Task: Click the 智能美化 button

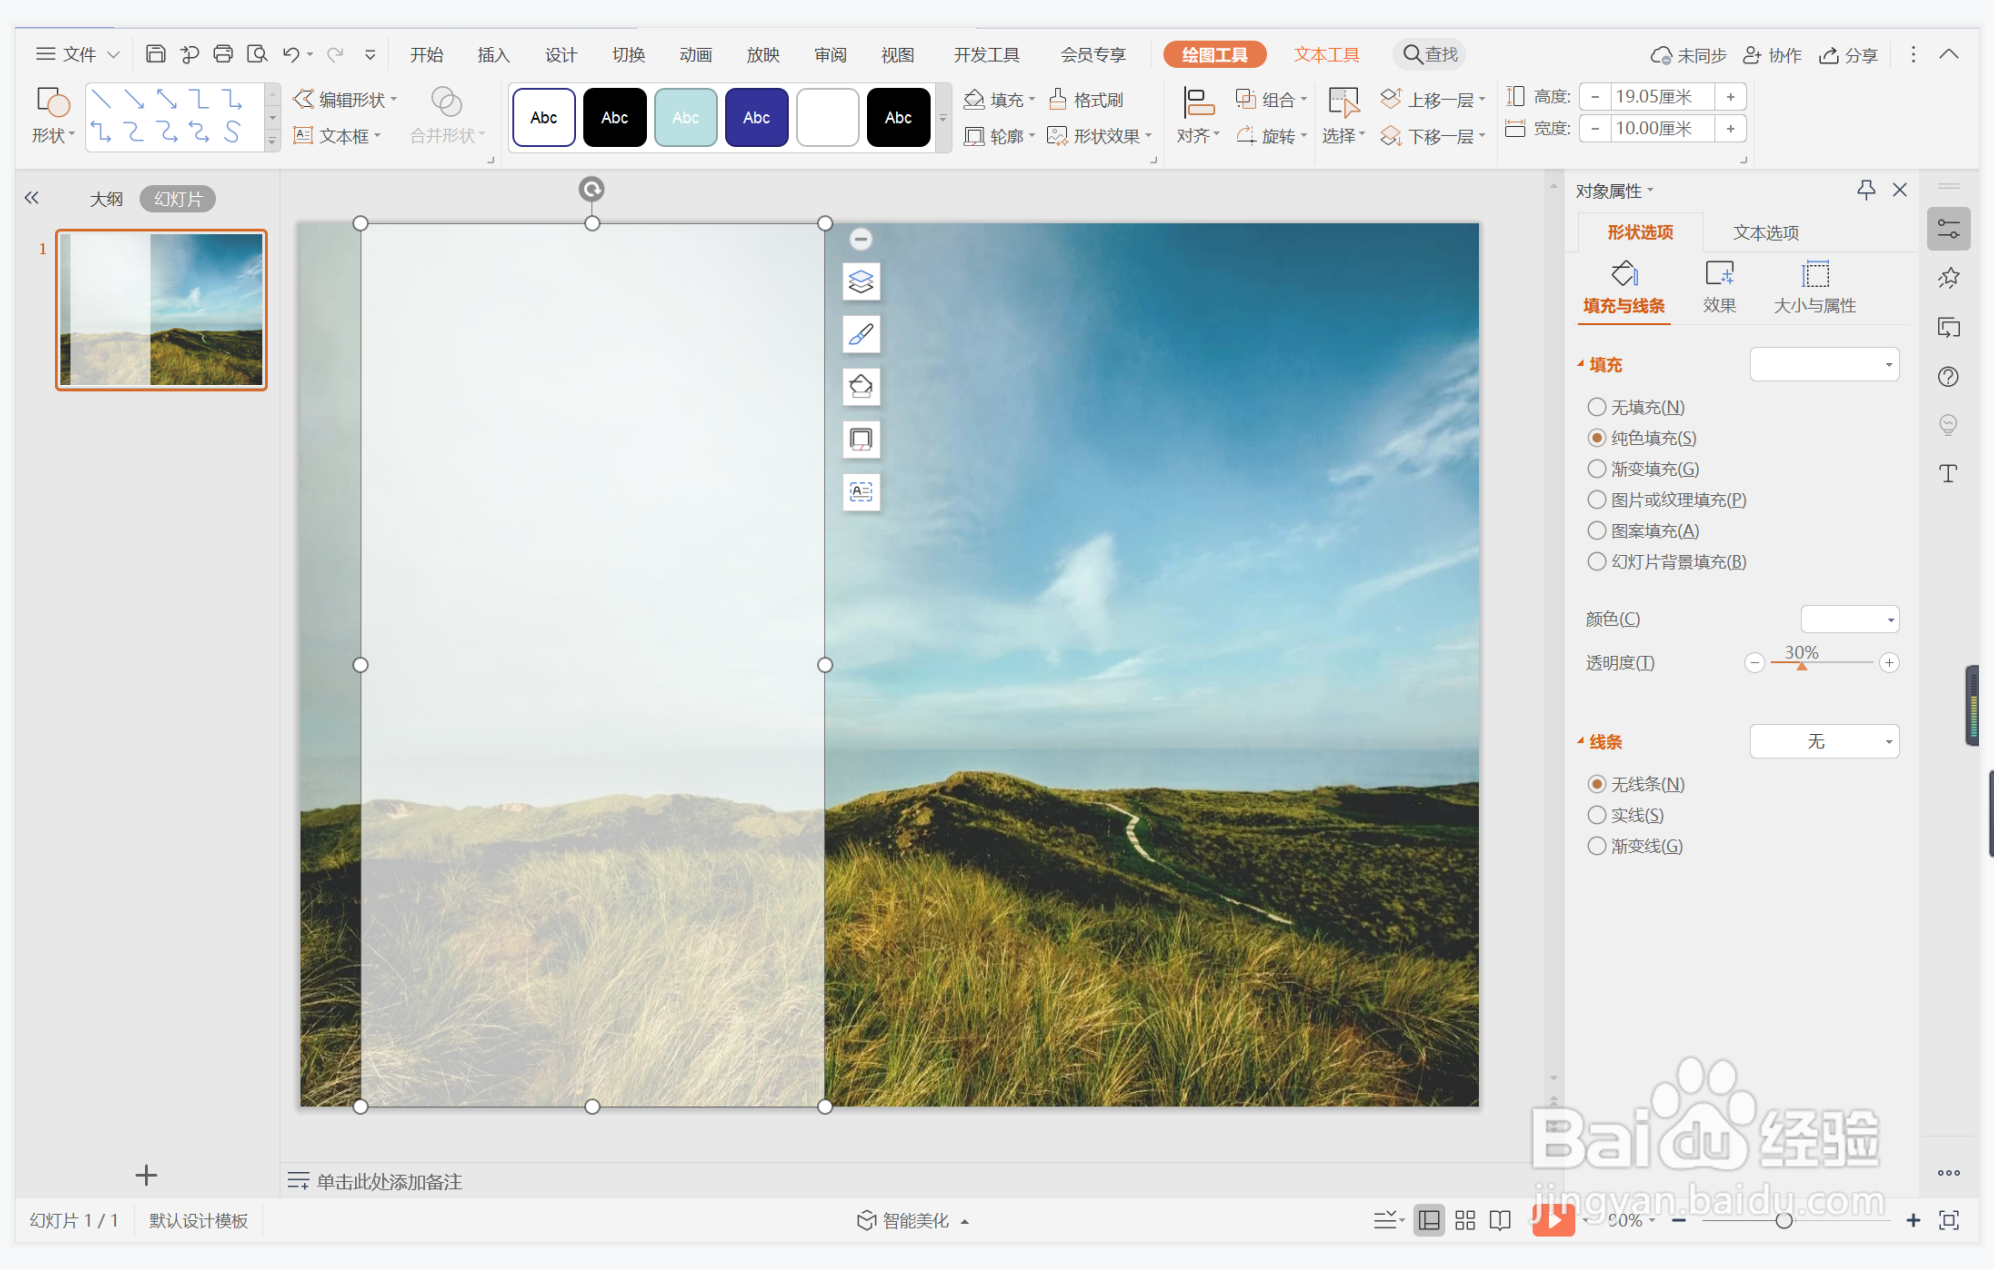Action: pyautogui.click(x=913, y=1220)
